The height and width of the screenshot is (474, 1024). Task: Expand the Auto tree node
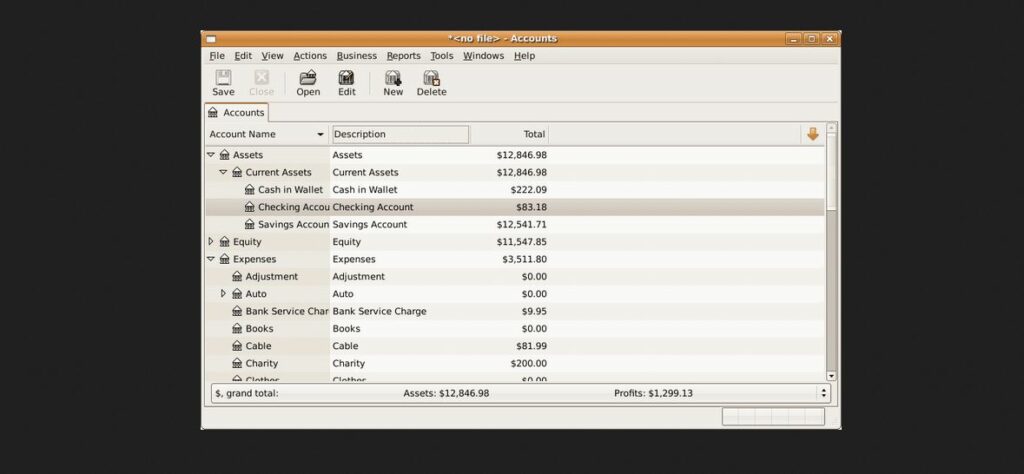click(223, 294)
